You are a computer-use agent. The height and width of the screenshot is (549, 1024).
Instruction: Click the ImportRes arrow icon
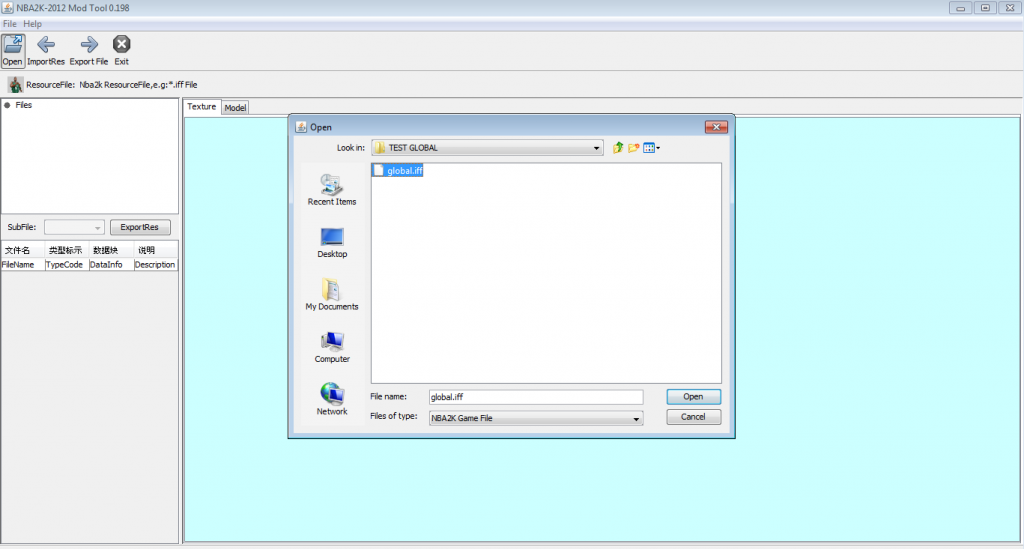click(x=46, y=44)
